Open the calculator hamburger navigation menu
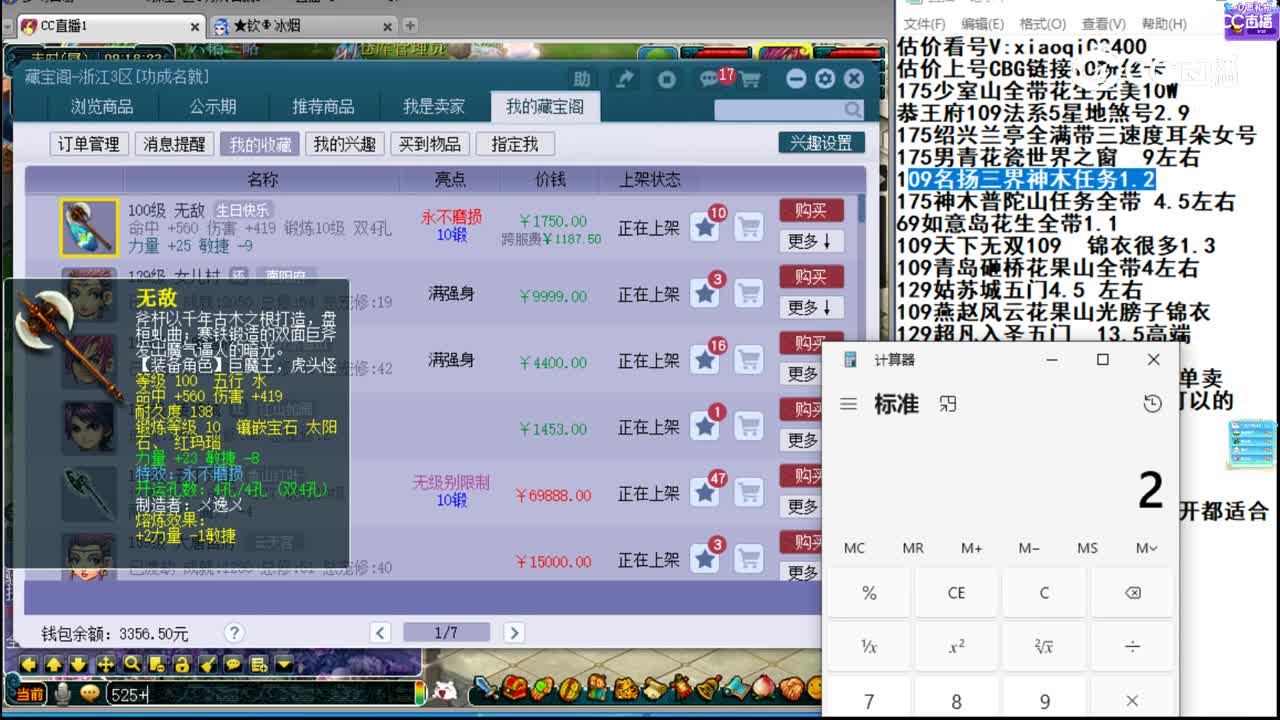 coord(848,404)
